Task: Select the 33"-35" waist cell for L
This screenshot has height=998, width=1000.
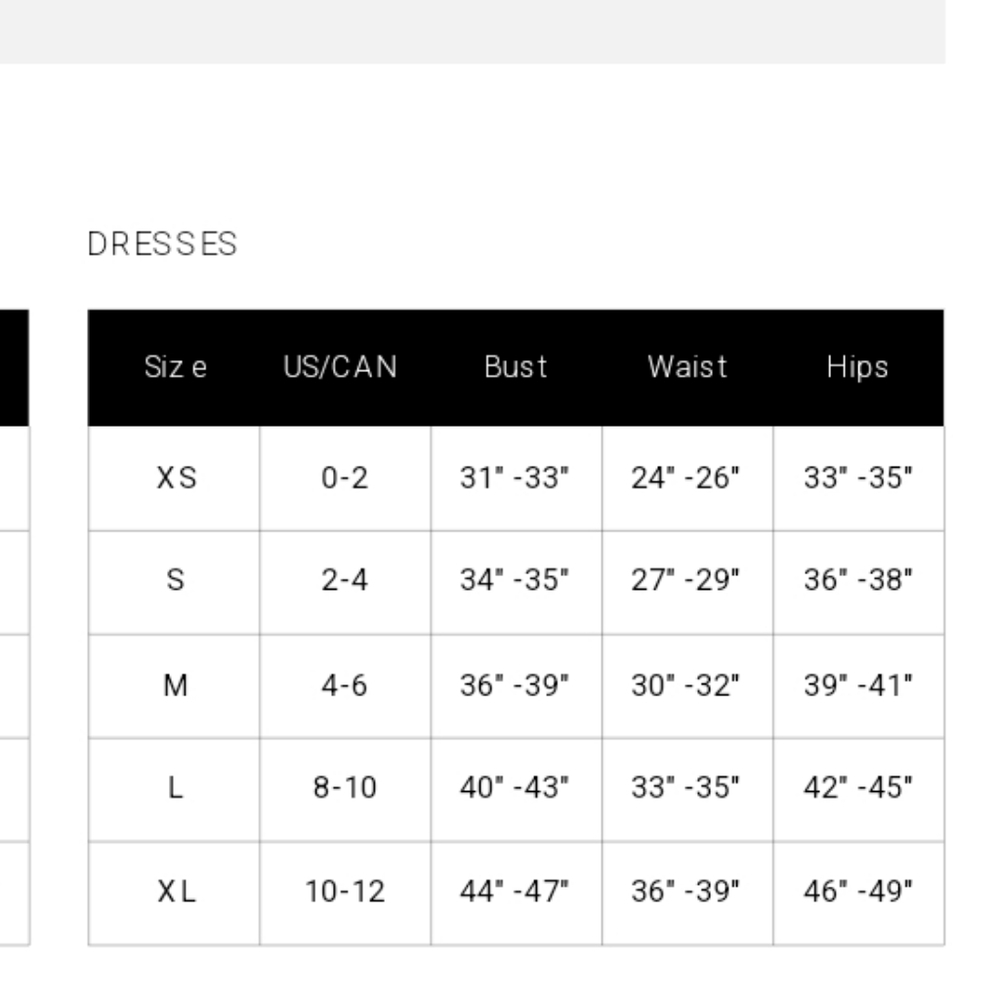Action: point(688,790)
